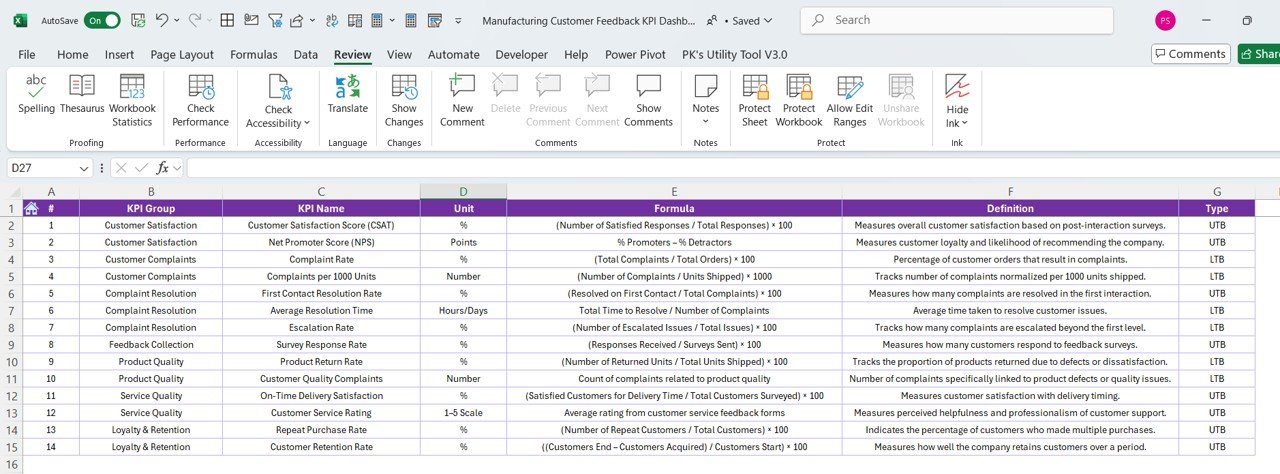1280x474 pixels.
Task: Select the '1–5 Scale' cell
Action: (463, 412)
